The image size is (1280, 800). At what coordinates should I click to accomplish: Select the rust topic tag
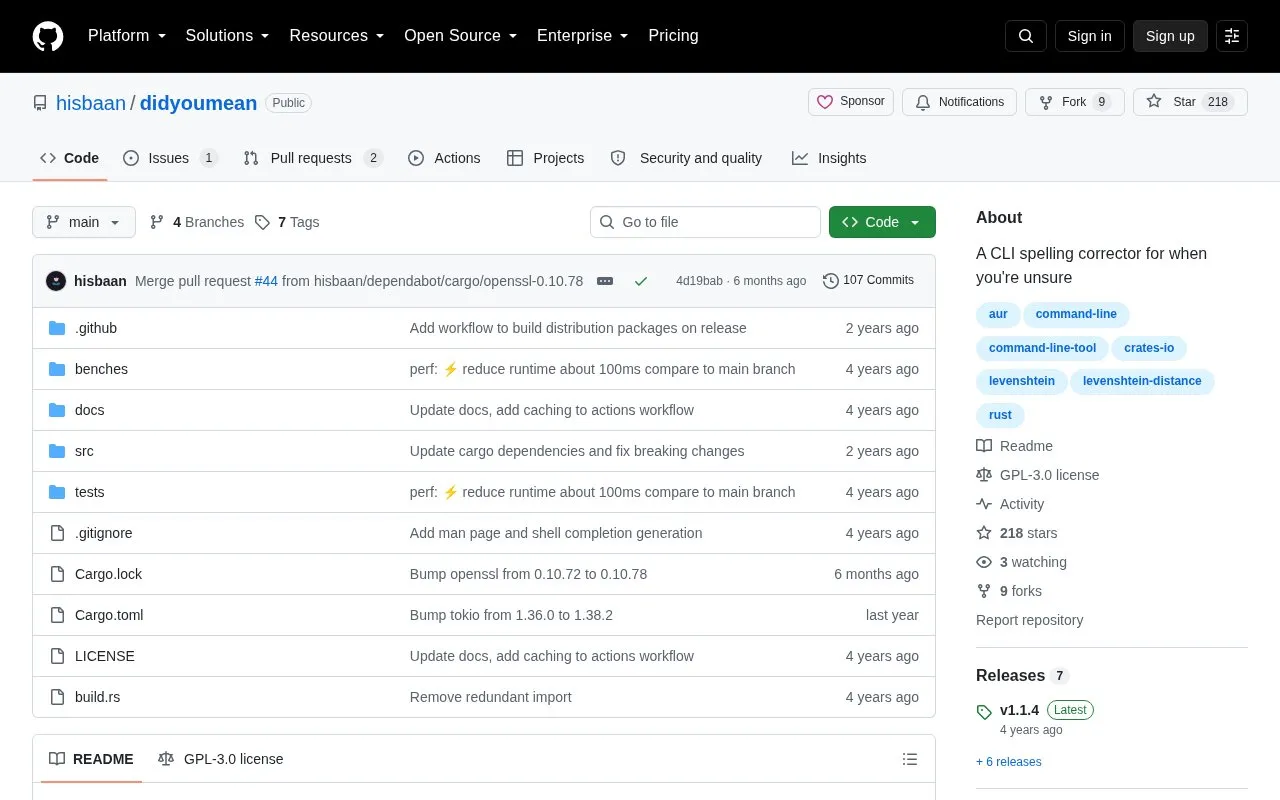1000,415
